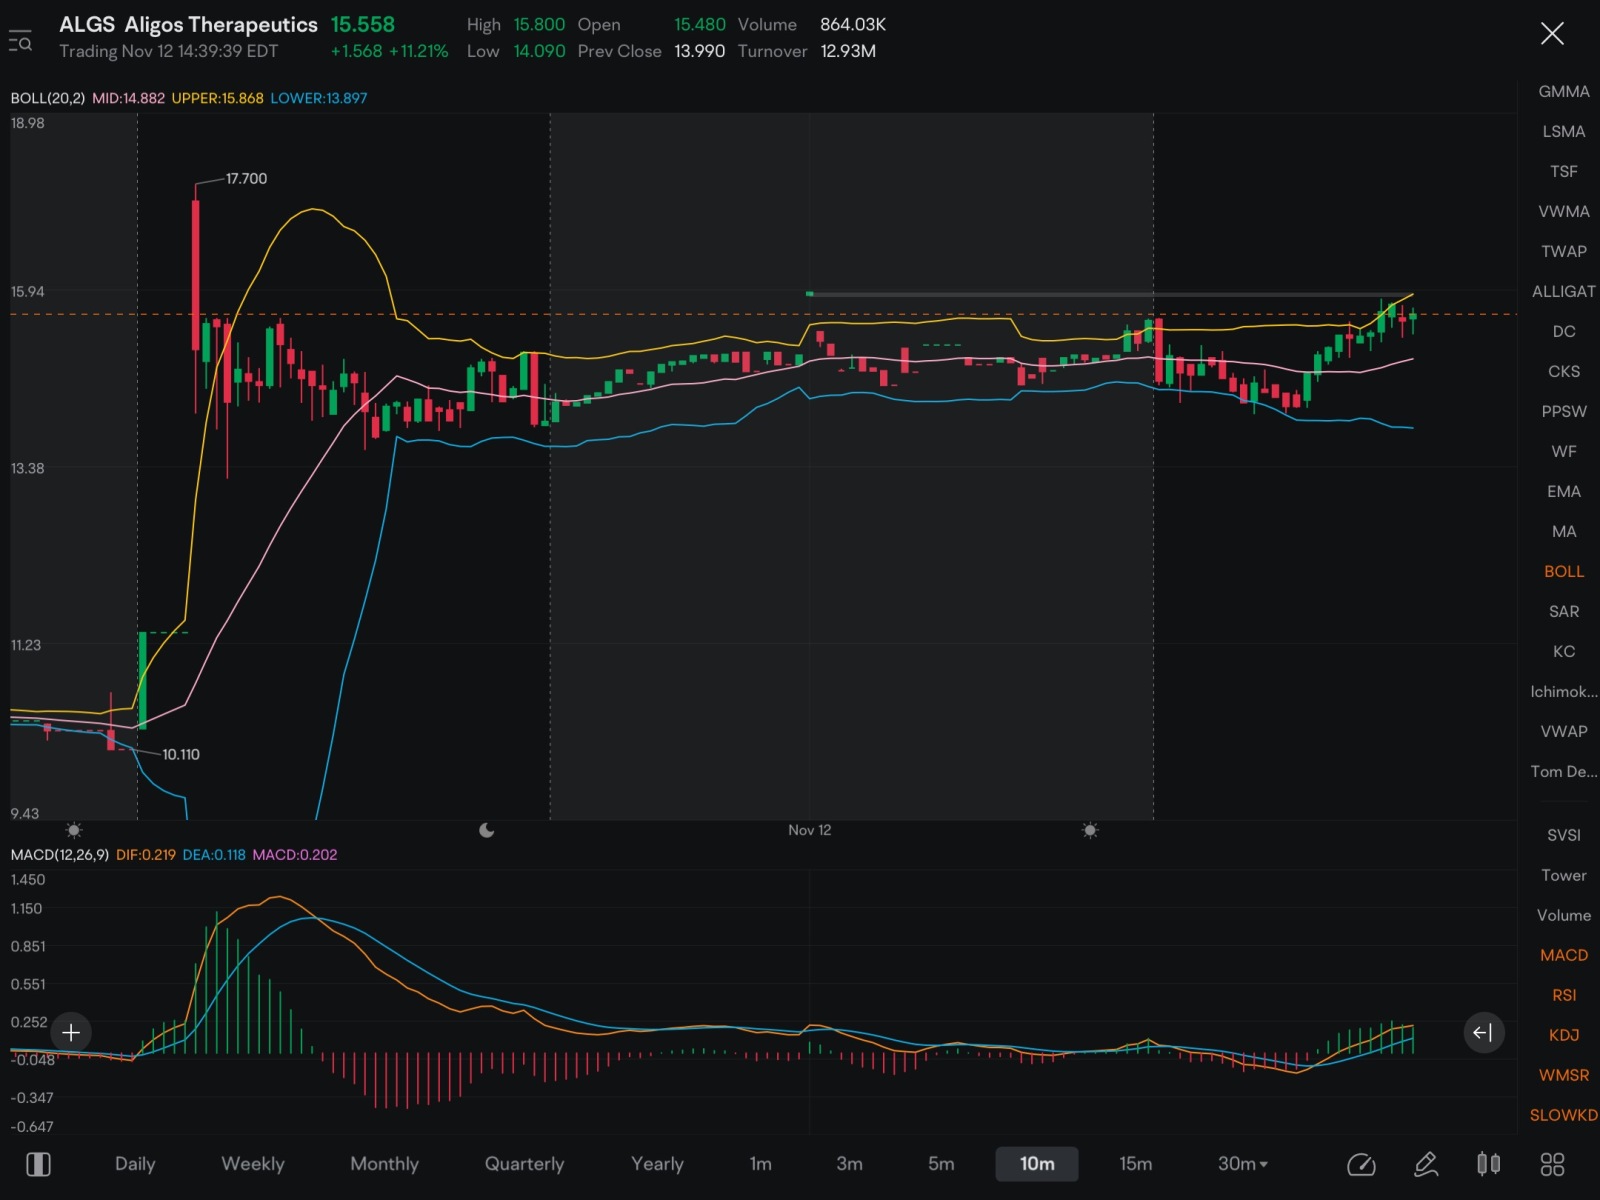The image size is (1600, 1200).
Task: Enable the VWAP indicator
Action: point(1563,731)
